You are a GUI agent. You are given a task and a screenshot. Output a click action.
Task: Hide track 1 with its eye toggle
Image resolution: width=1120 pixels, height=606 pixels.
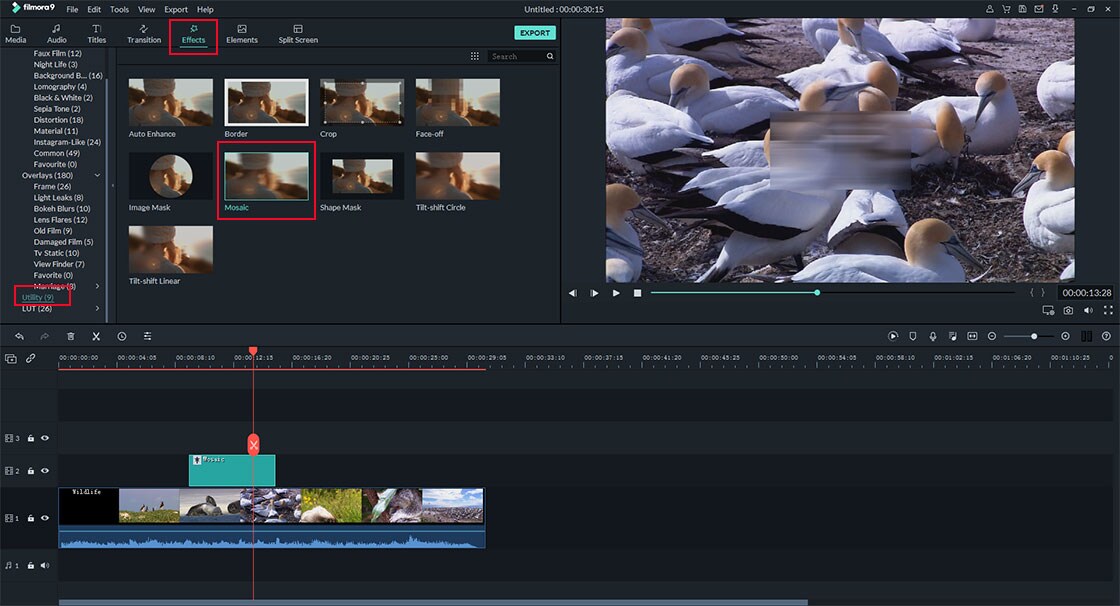45,518
